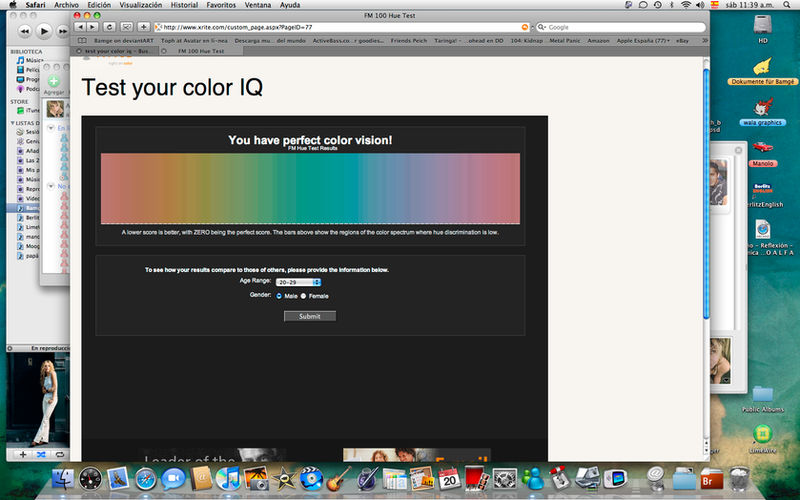Open Photo Booth from the Dock

(477, 479)
